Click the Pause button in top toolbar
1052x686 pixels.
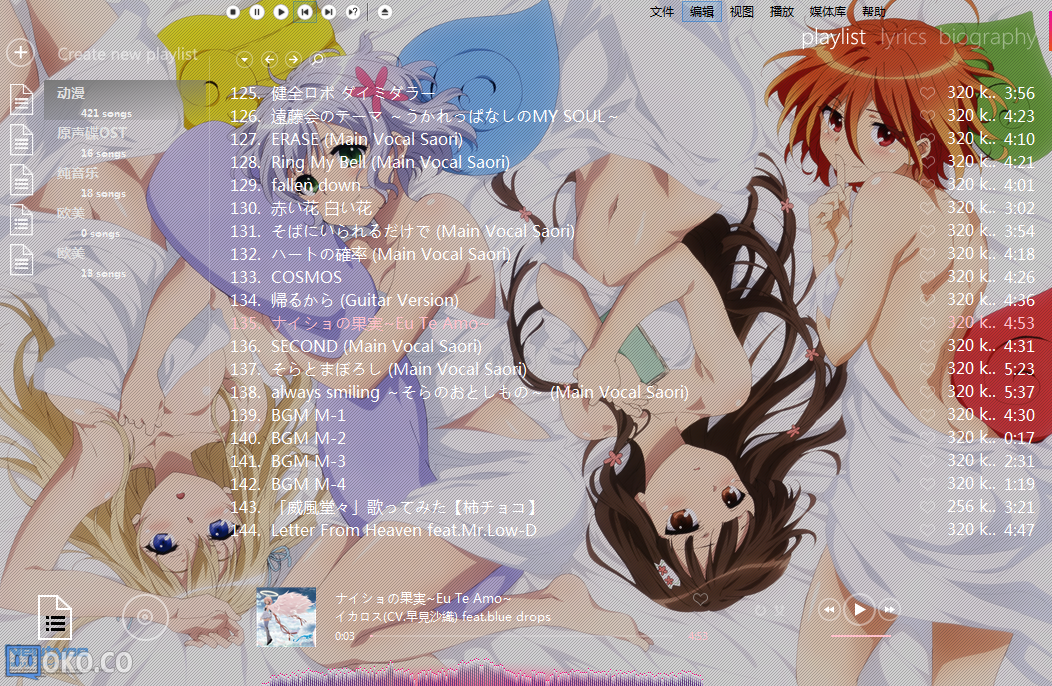(x=257, y=12)
